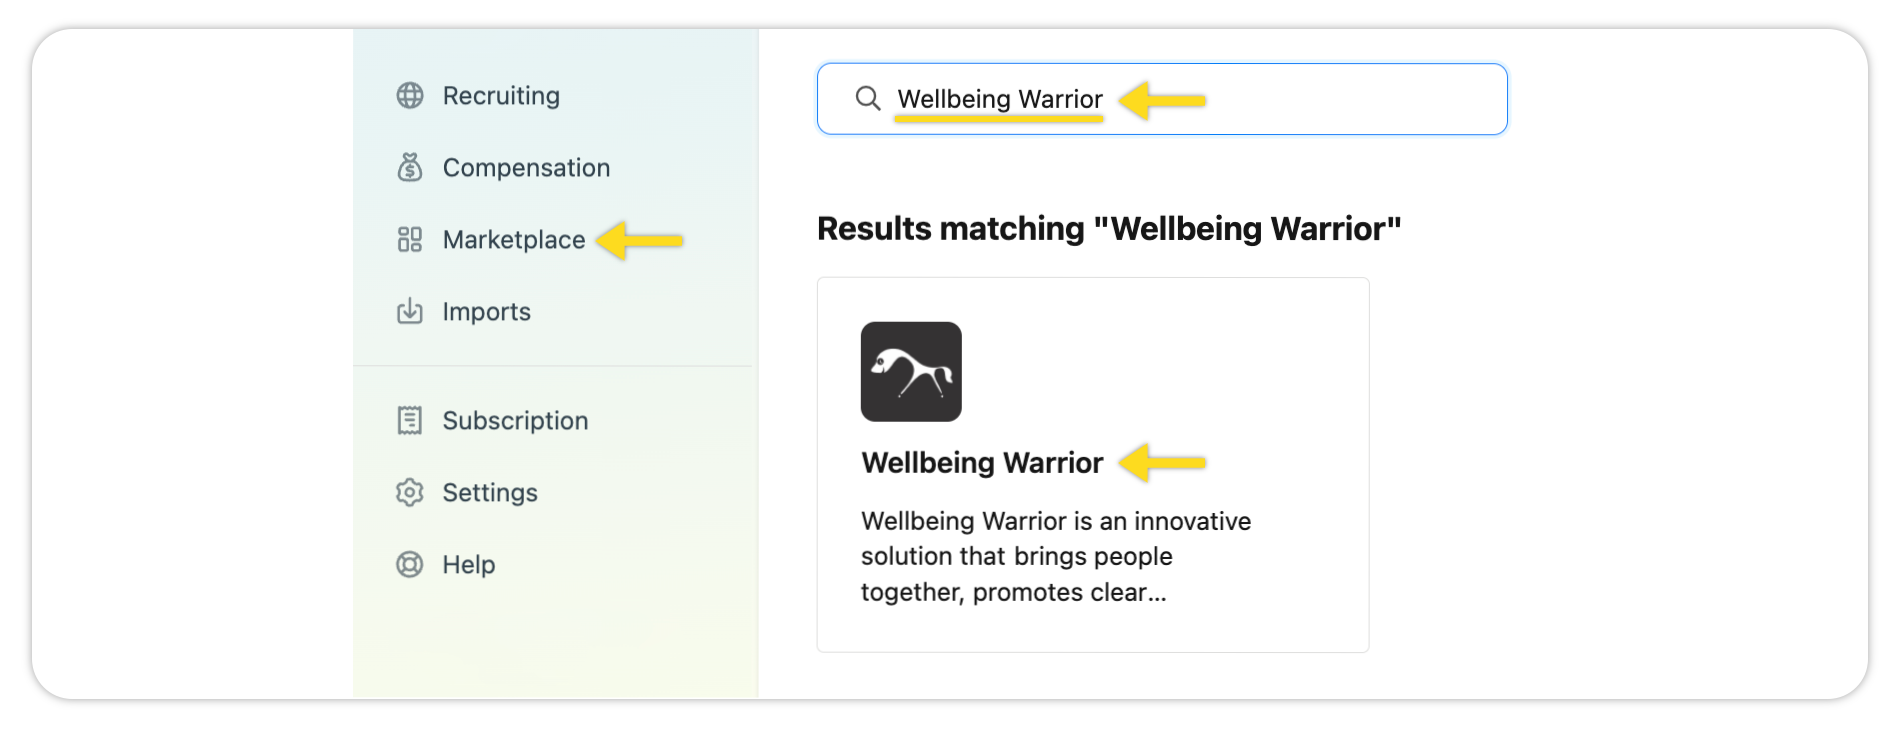
Task: Click the Subscription receipt icon
Action: pos(410,421)
